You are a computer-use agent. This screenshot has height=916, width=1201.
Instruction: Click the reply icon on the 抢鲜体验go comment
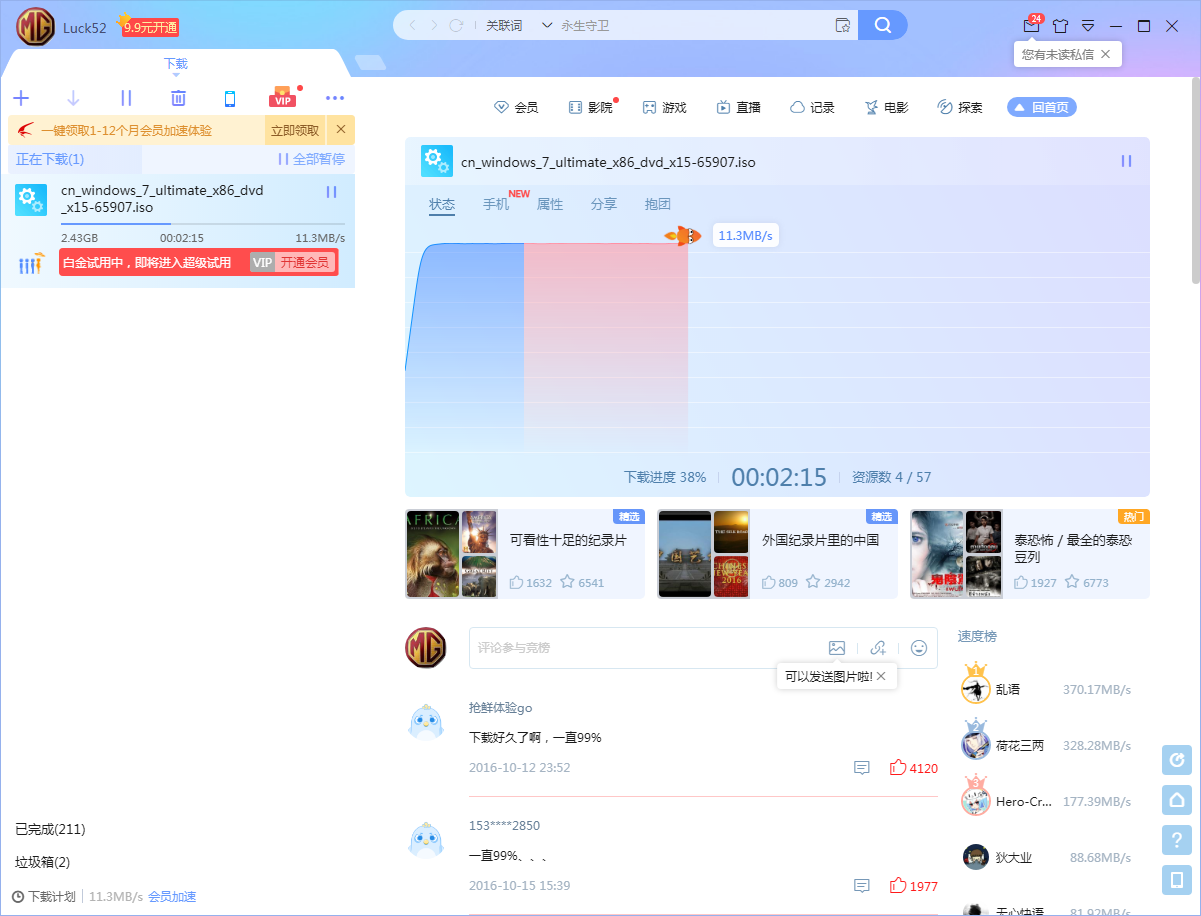[861, 768]
